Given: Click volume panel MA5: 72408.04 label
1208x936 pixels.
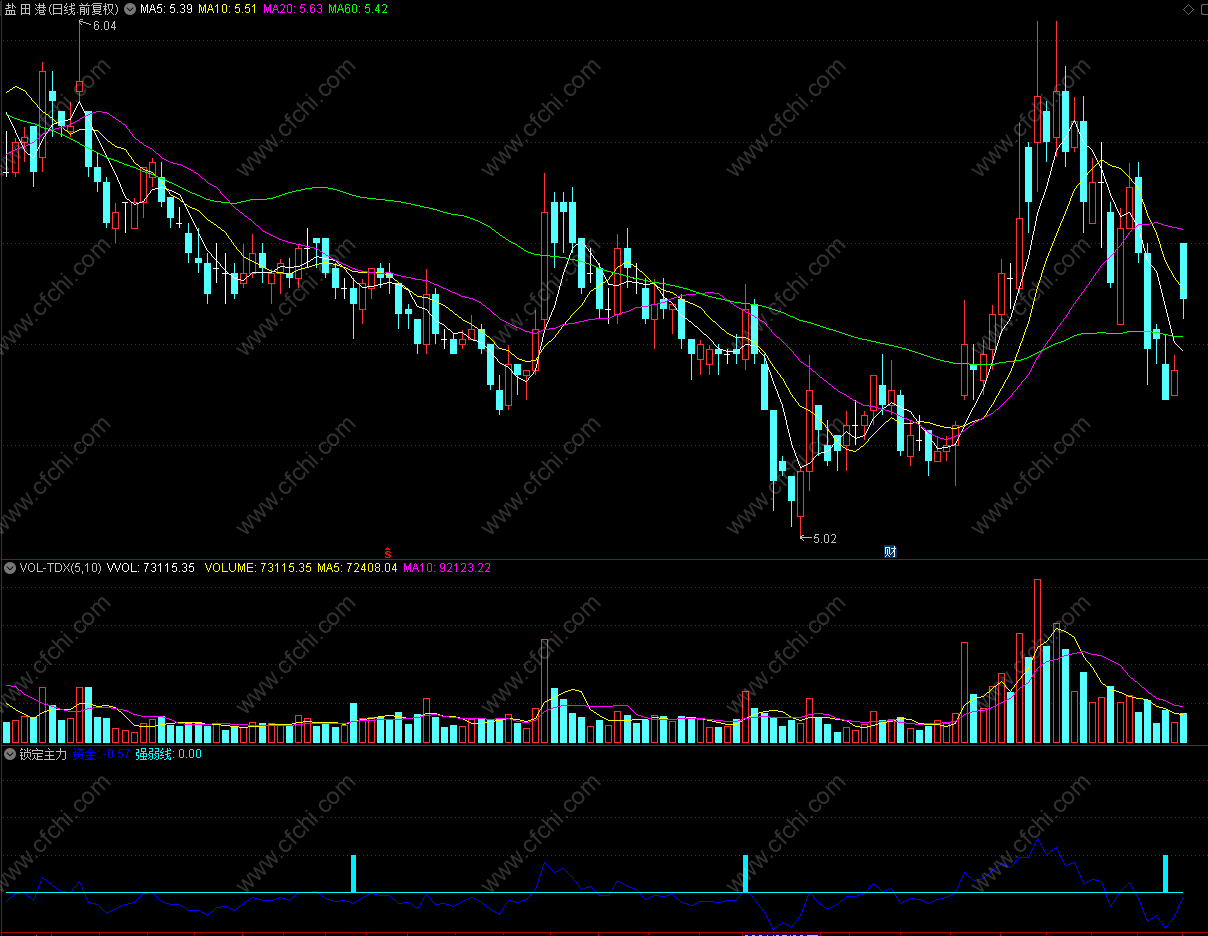Looking at the screenshot, I should (357, 568).
